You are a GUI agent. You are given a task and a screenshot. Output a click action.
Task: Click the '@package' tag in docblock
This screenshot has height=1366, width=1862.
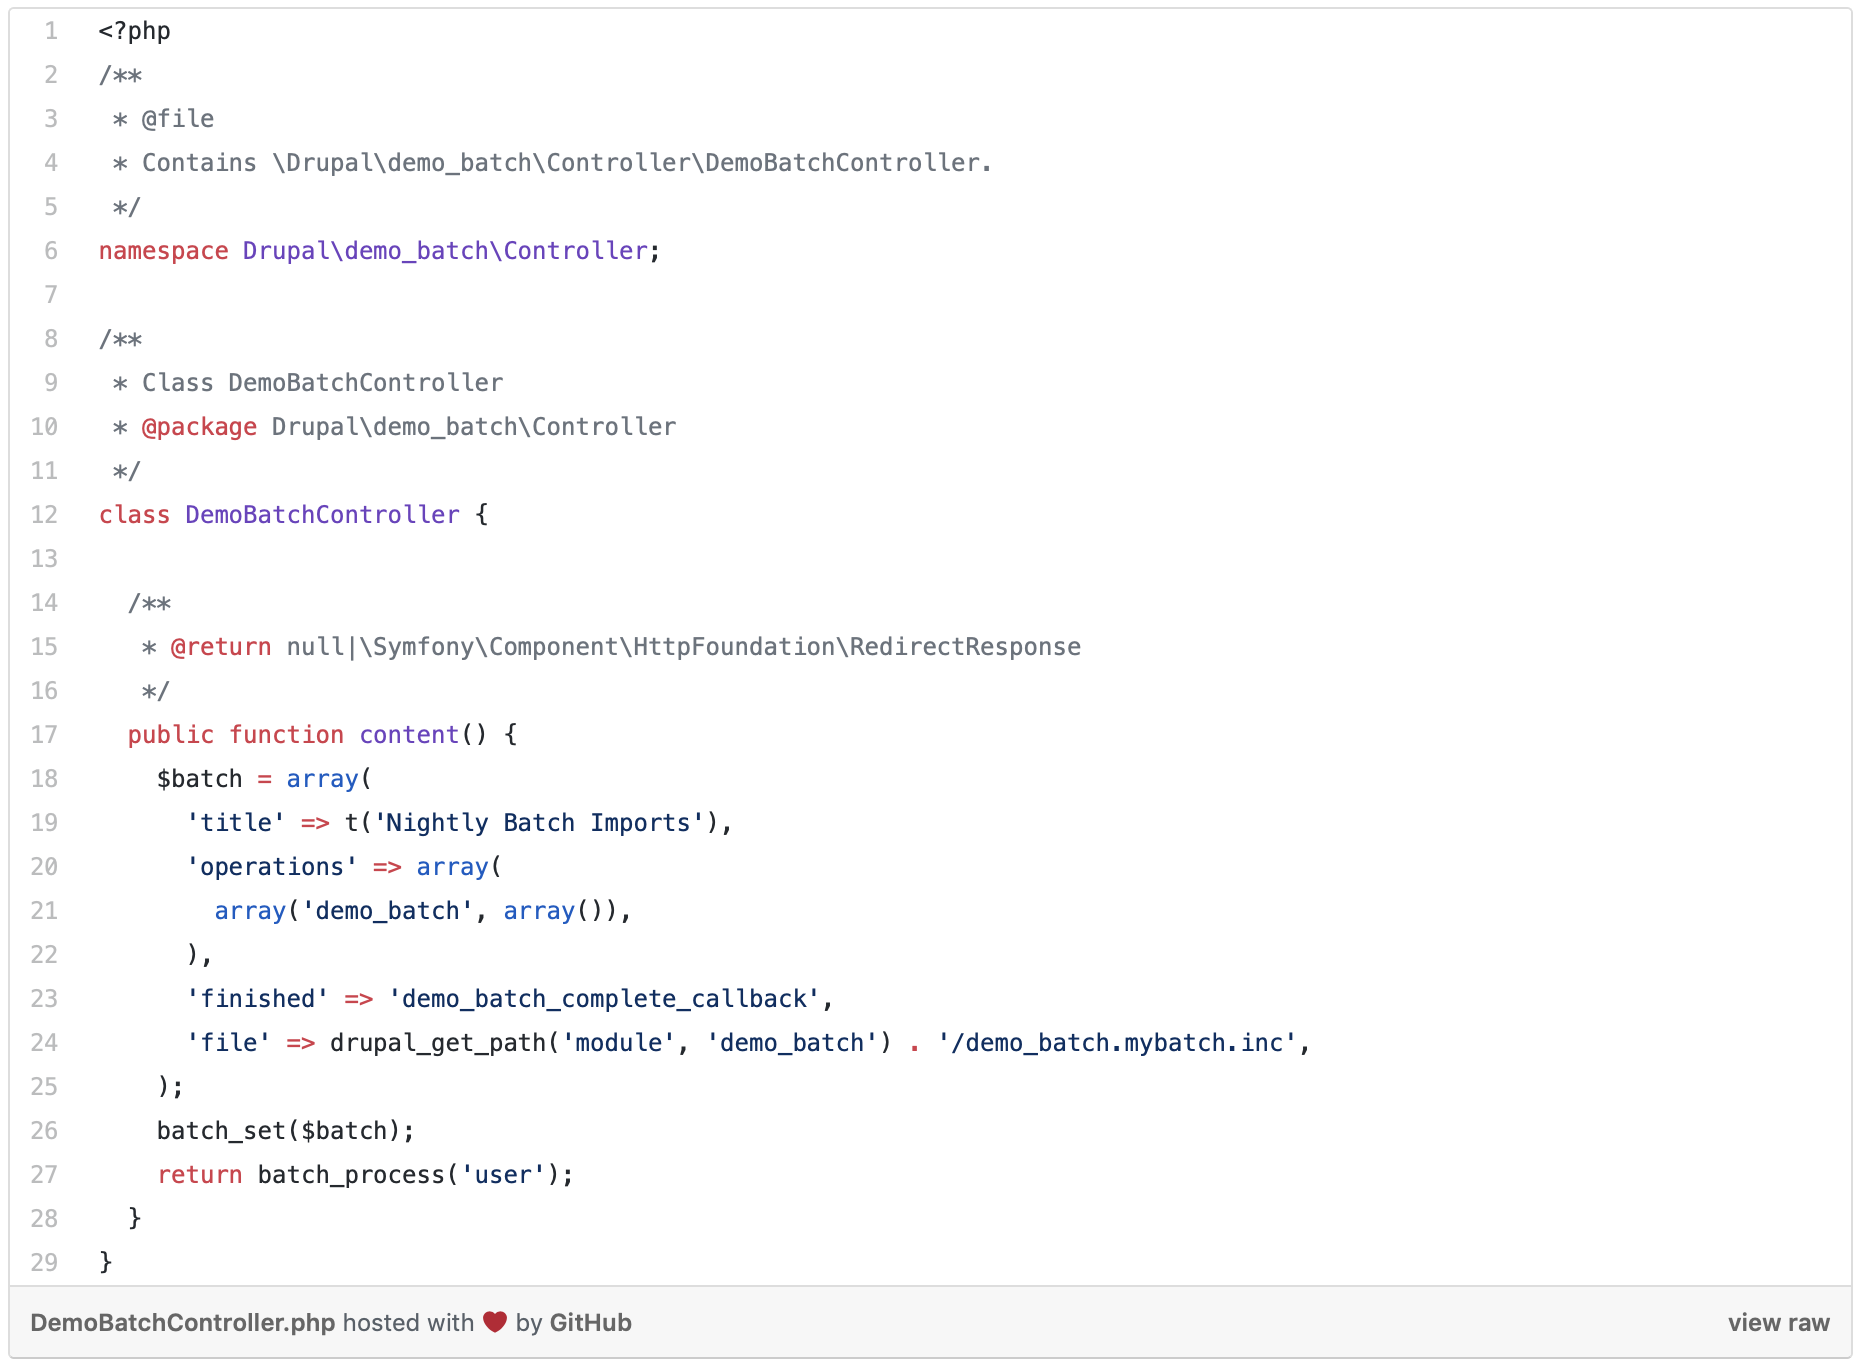click(x=199, y=427)
